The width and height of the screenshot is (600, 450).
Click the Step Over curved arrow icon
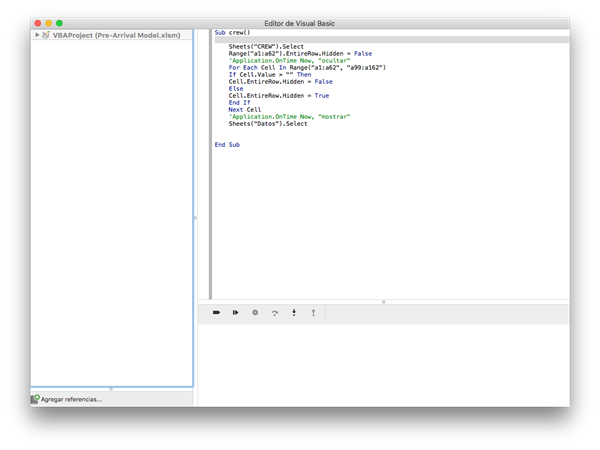point(274,313)
